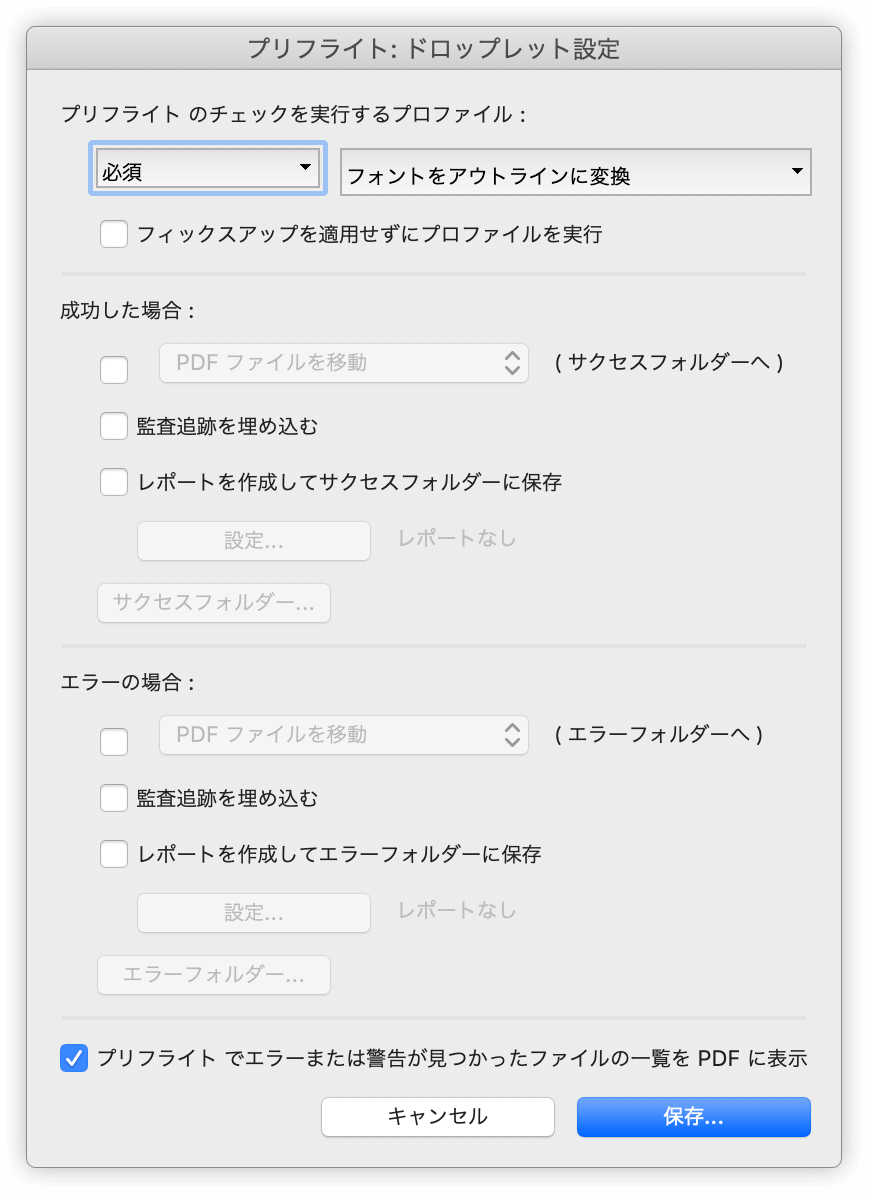Open the error PDF ファイルを移動 popup menu
This screenshot has height=1195, width=869.
tap(344, 735)
